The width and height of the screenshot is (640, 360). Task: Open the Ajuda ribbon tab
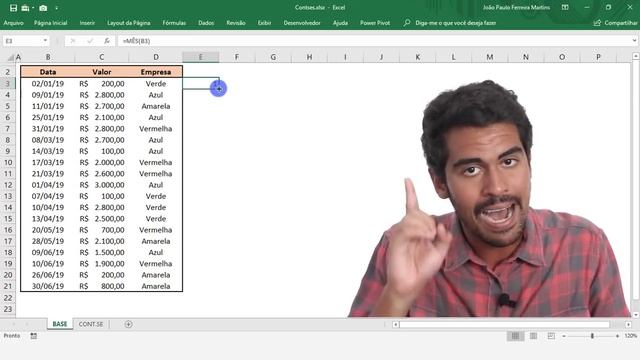pos(340,23)
